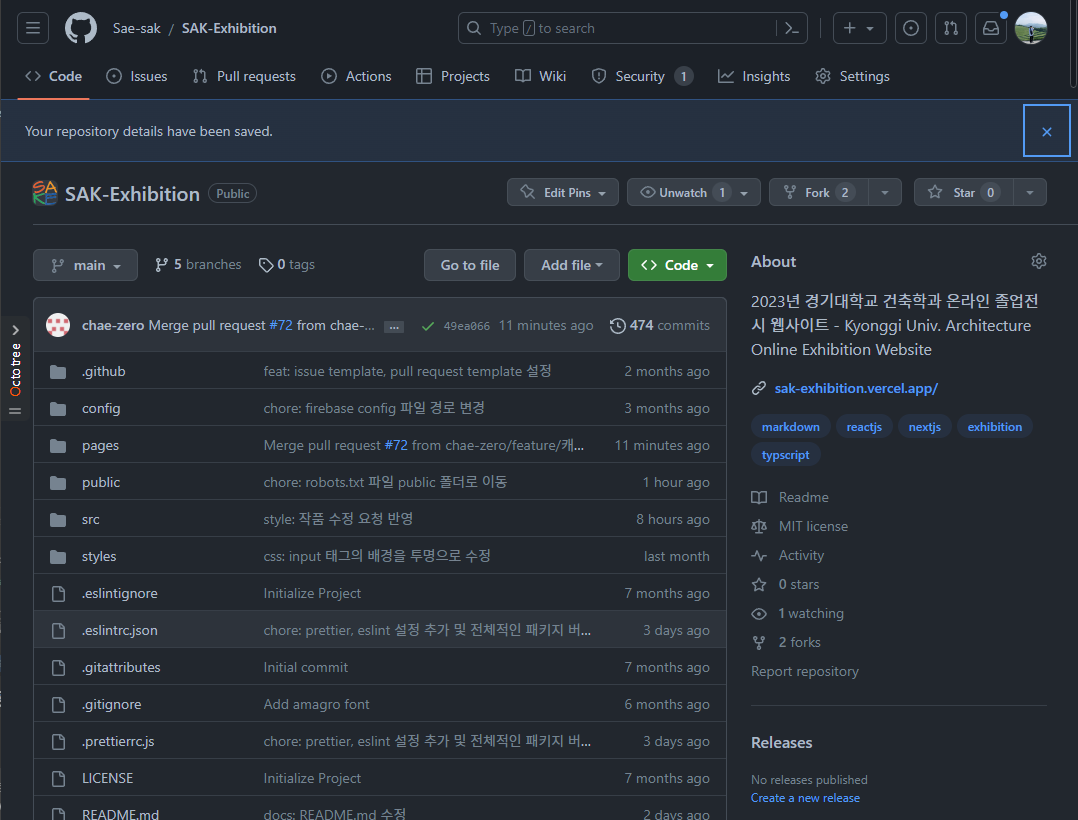Select the Wiki tab
Image resolution: width=1078 pixels, height=820 pixels.
[x=540, y=76]
